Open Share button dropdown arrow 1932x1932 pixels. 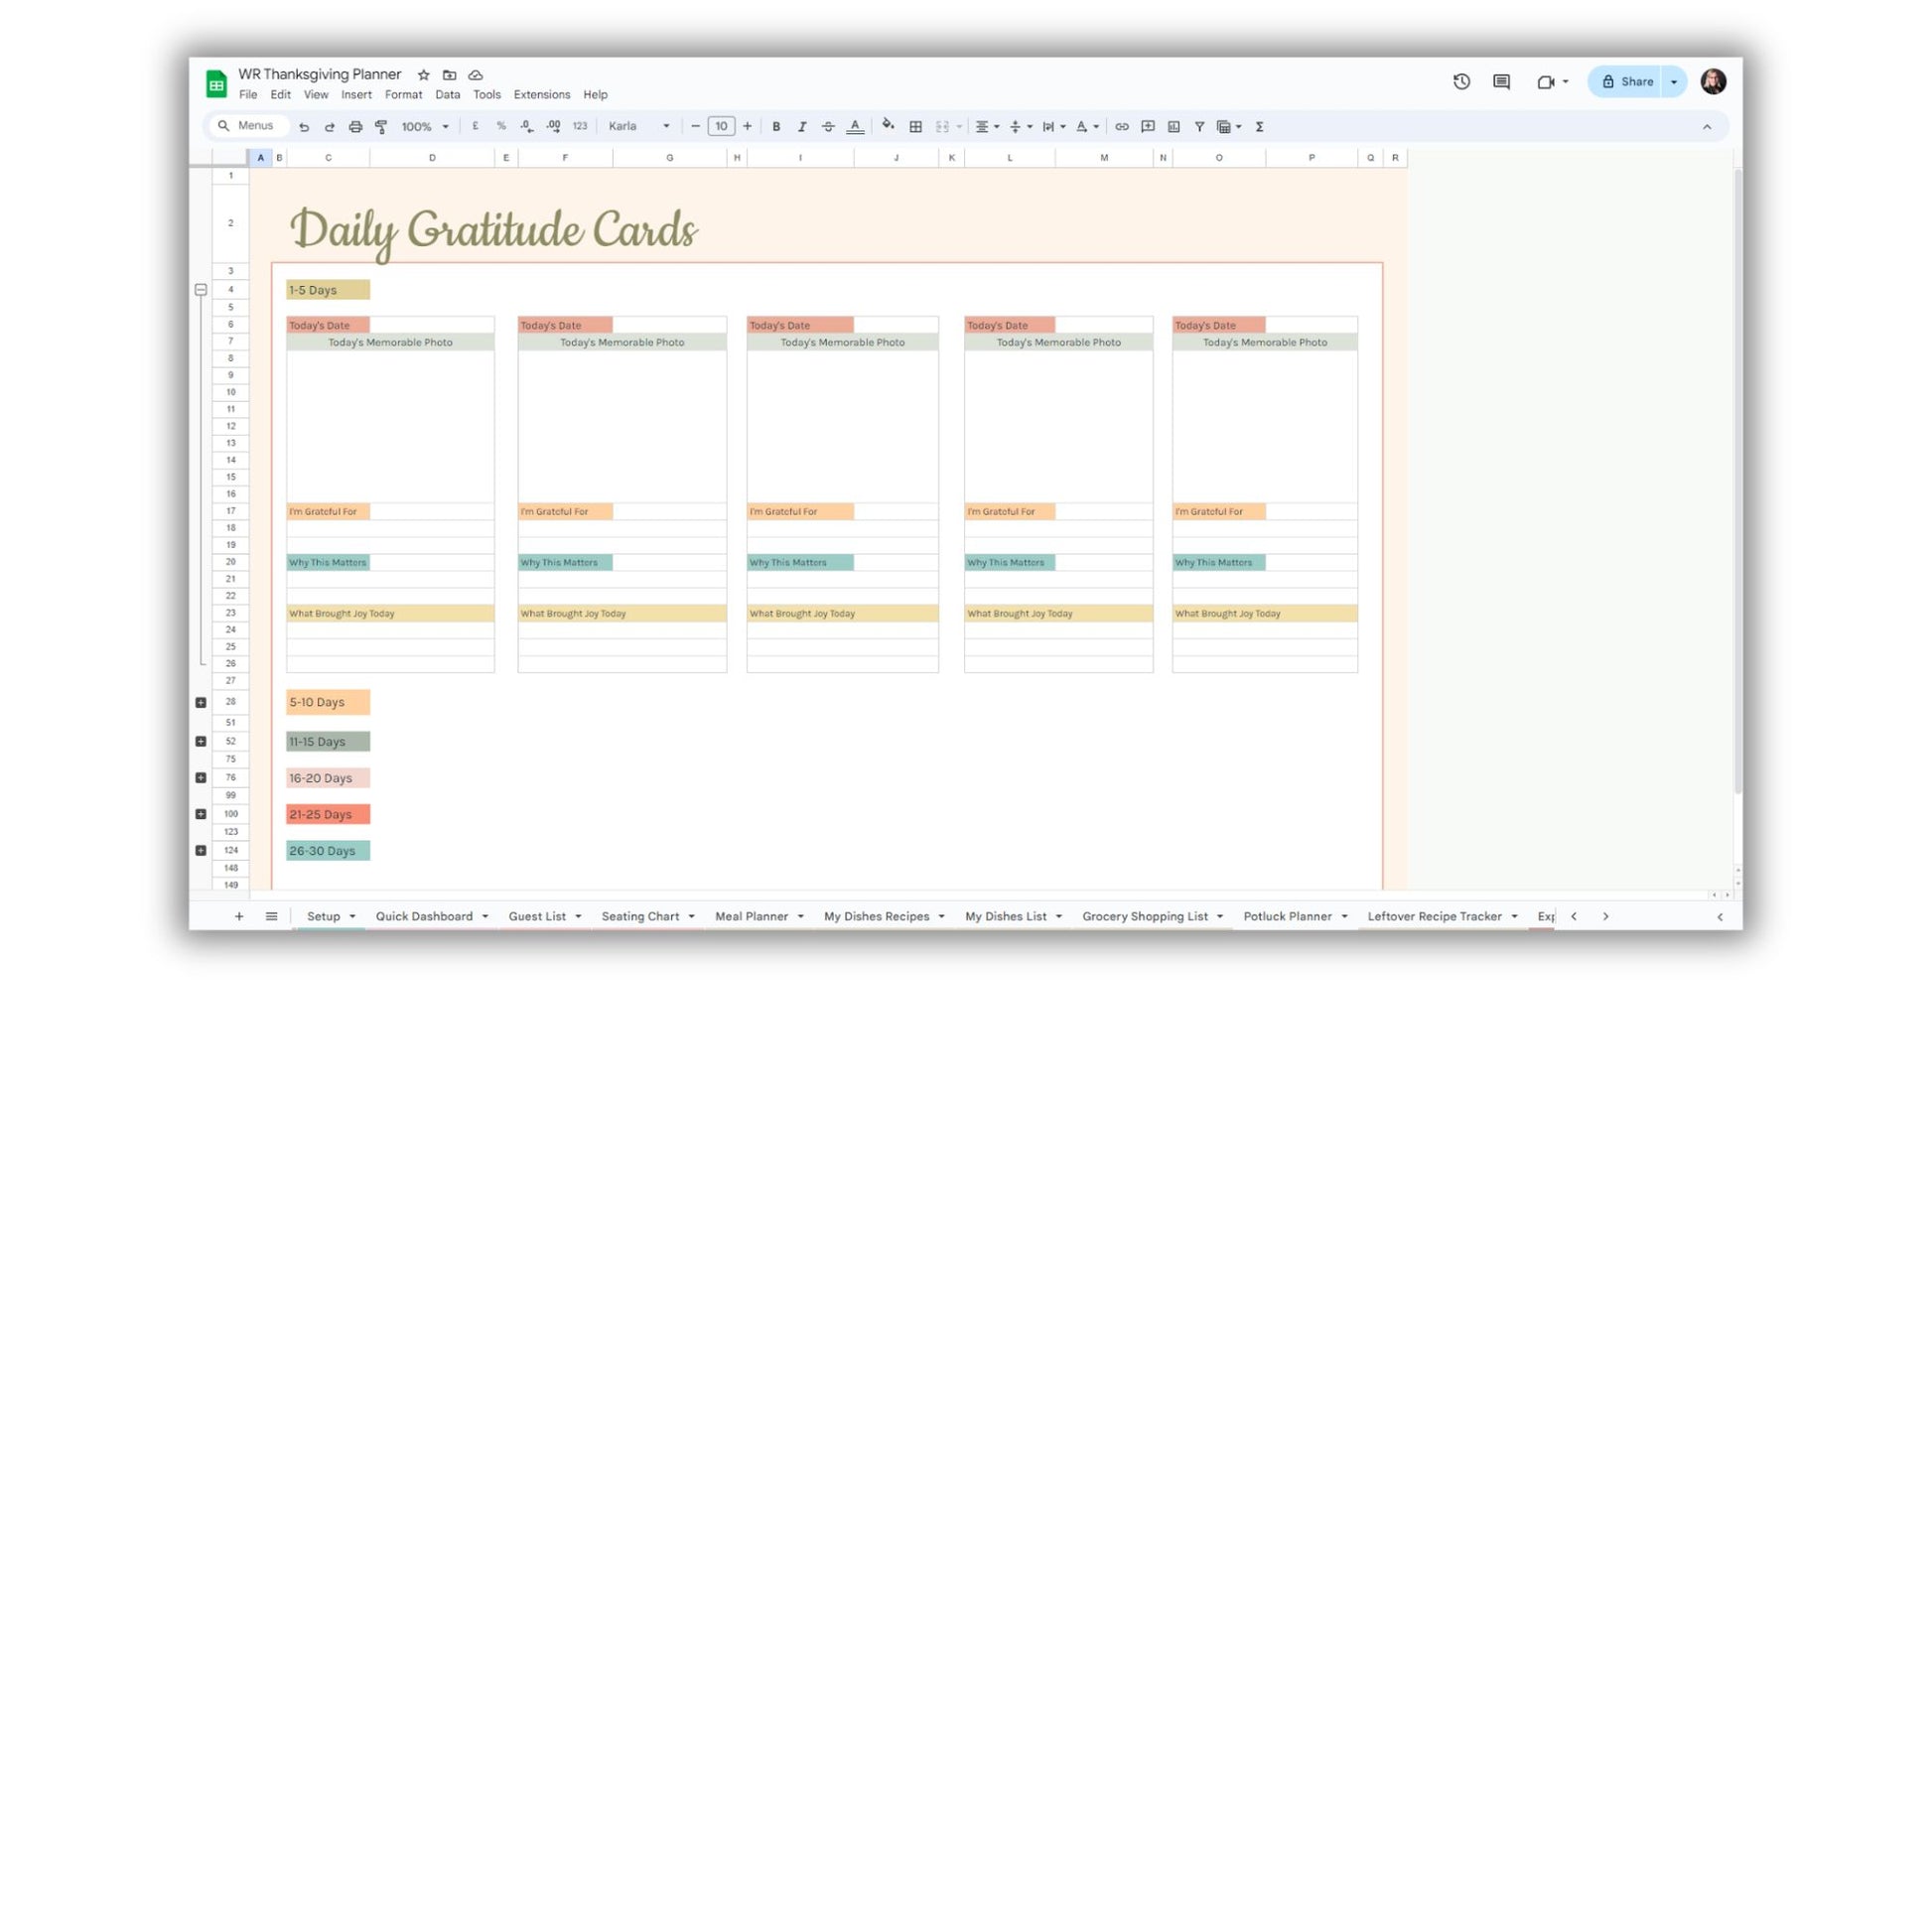1674,82
